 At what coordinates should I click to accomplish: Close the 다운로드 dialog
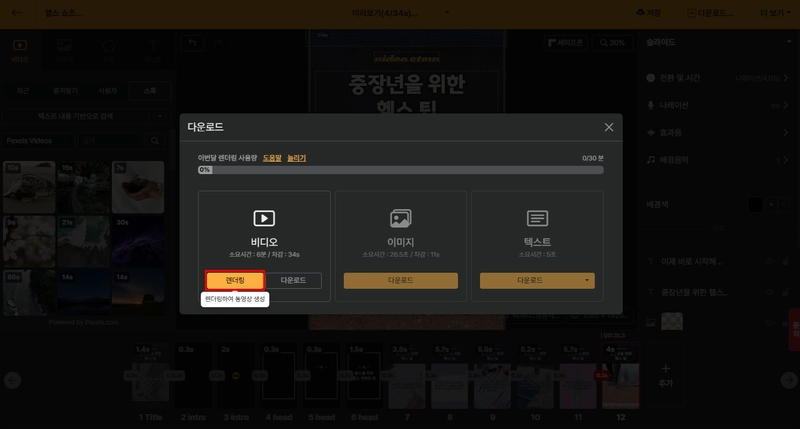tap(609, 127)
